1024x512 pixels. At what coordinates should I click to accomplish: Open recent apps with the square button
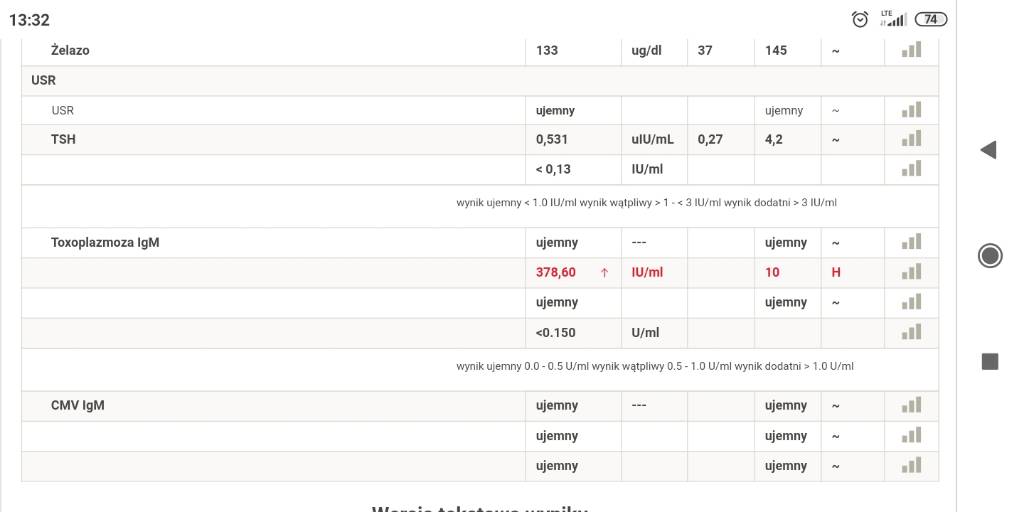[989, 361]
